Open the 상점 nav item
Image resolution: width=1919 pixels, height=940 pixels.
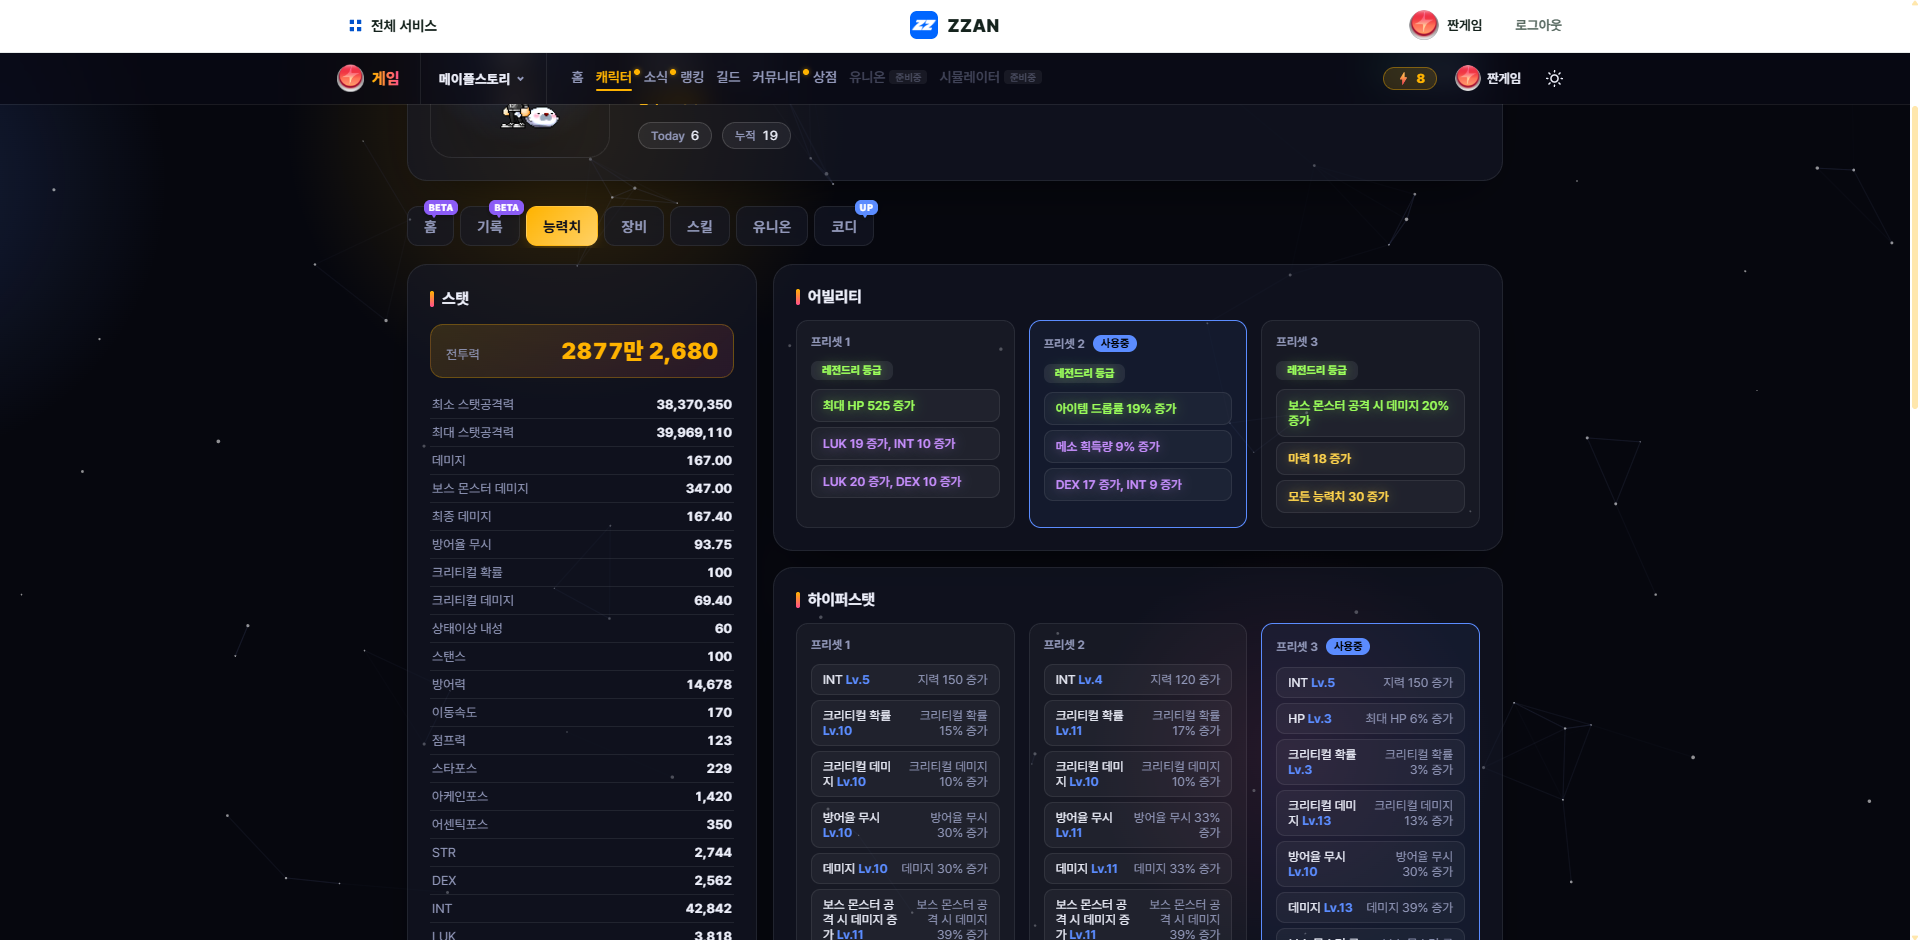tap(825, 77)
